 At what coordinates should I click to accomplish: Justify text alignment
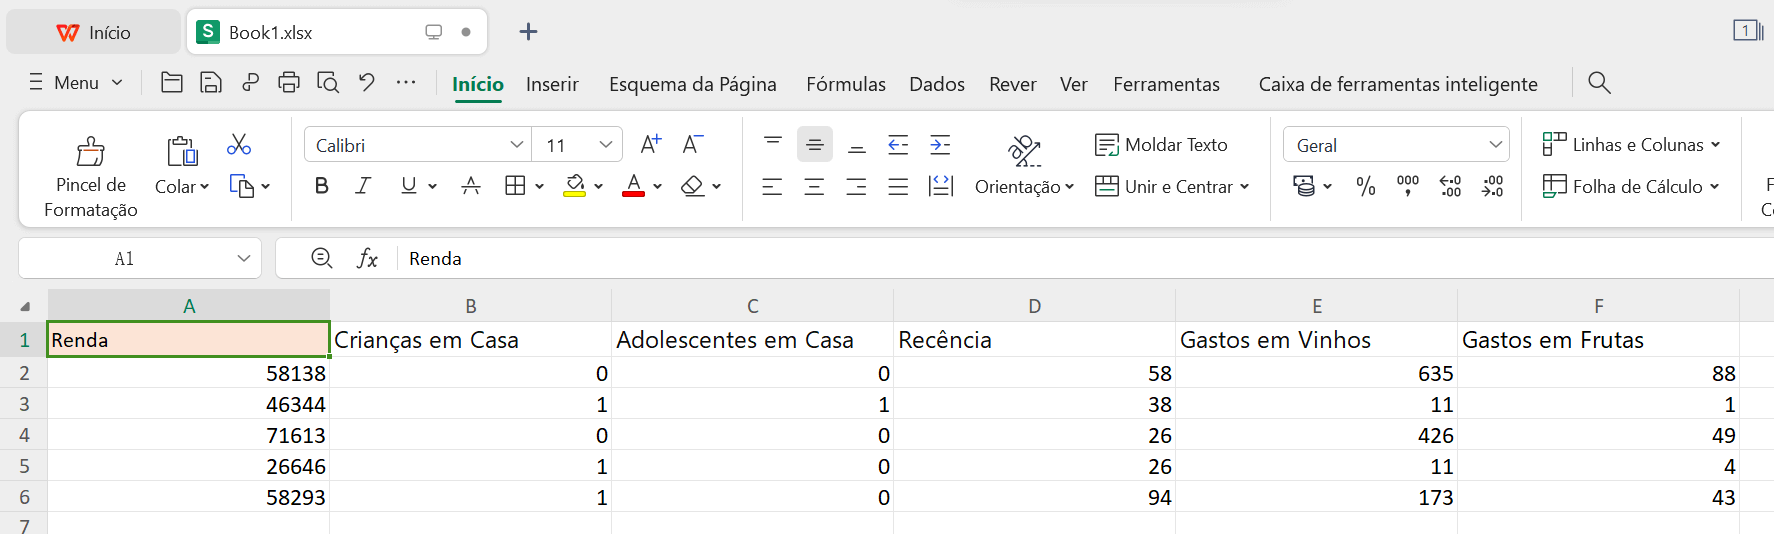(898, 186)
